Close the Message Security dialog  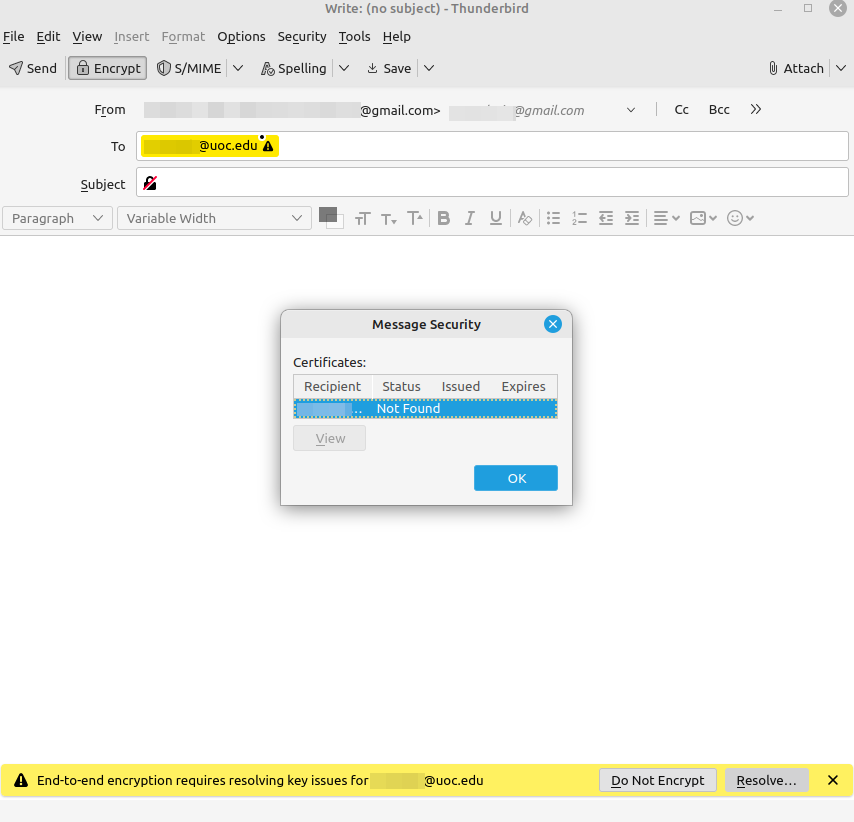pos(553,324)
